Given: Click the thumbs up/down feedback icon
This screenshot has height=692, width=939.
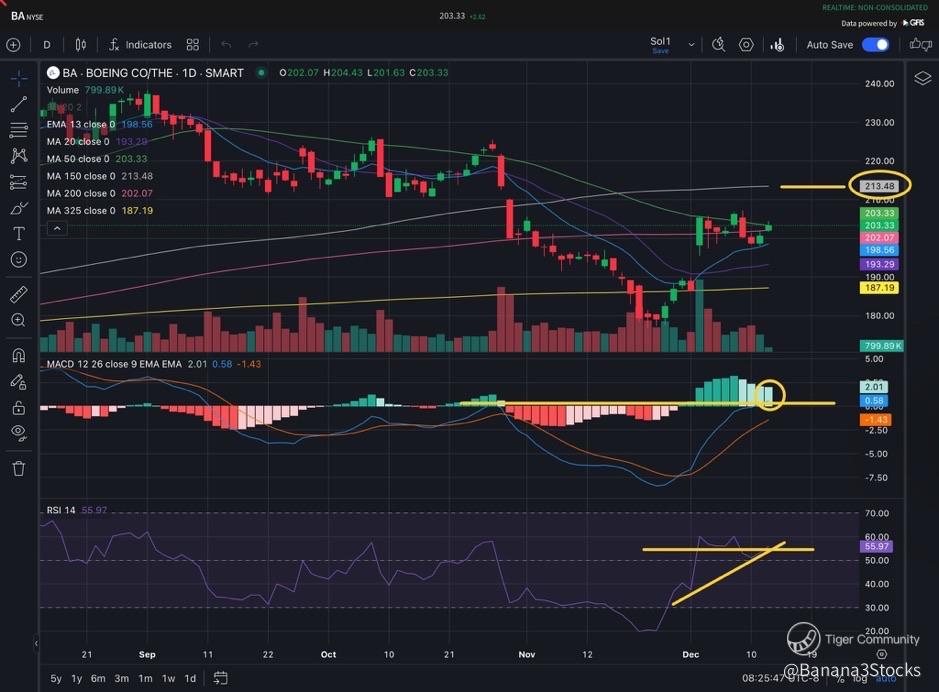Looking at the screenshot, I should pos(921,44).
